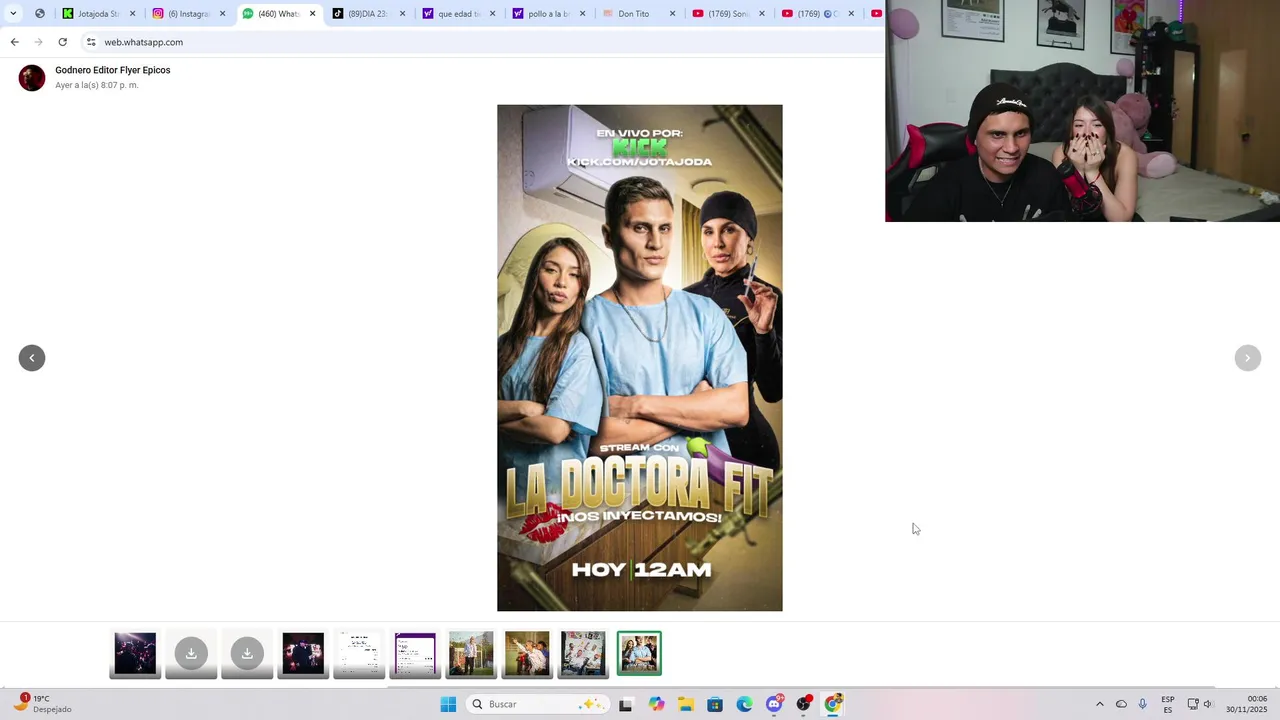Show hidden system tray icons chevron
Image resolution: width=1280 pixels, height=720 pixels.
pos(1100,704)
